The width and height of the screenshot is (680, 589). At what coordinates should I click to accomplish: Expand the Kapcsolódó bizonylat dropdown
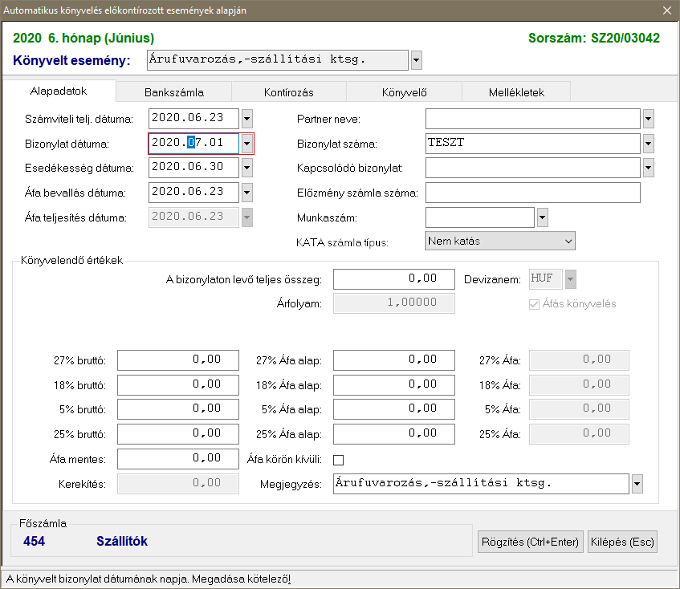(x=648, y=167)
